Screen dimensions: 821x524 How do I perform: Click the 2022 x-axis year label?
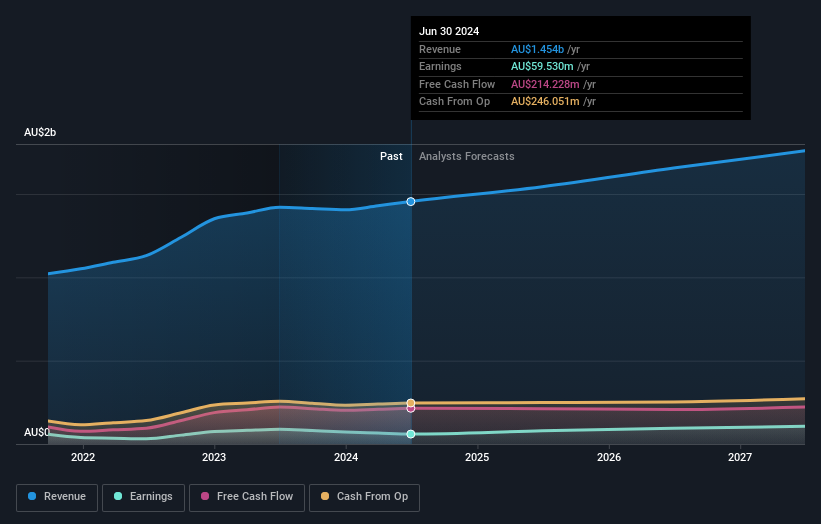click(x=83, y=457)
